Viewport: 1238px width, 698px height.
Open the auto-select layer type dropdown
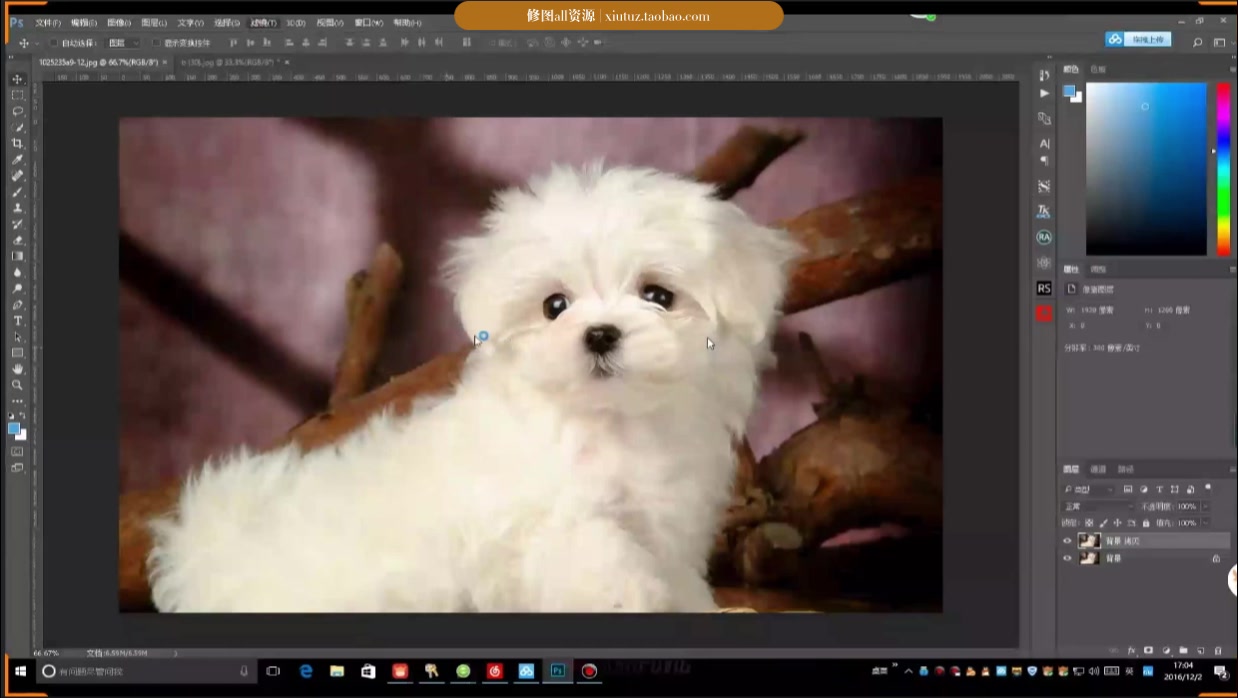[x=122, y=43]
